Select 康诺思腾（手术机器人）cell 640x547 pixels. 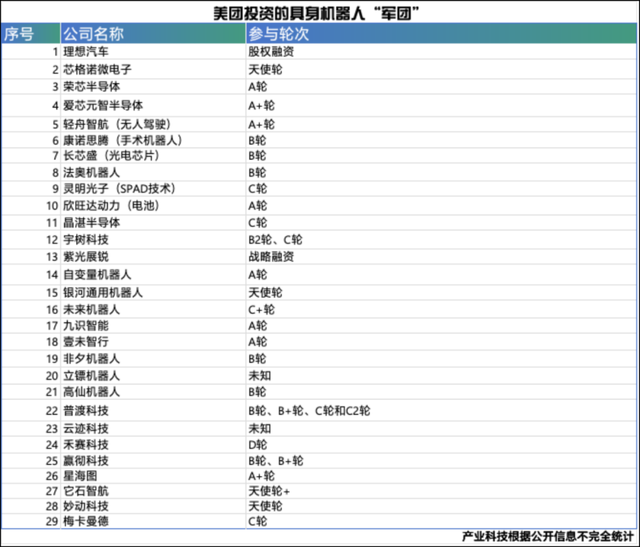click(153, 140)
